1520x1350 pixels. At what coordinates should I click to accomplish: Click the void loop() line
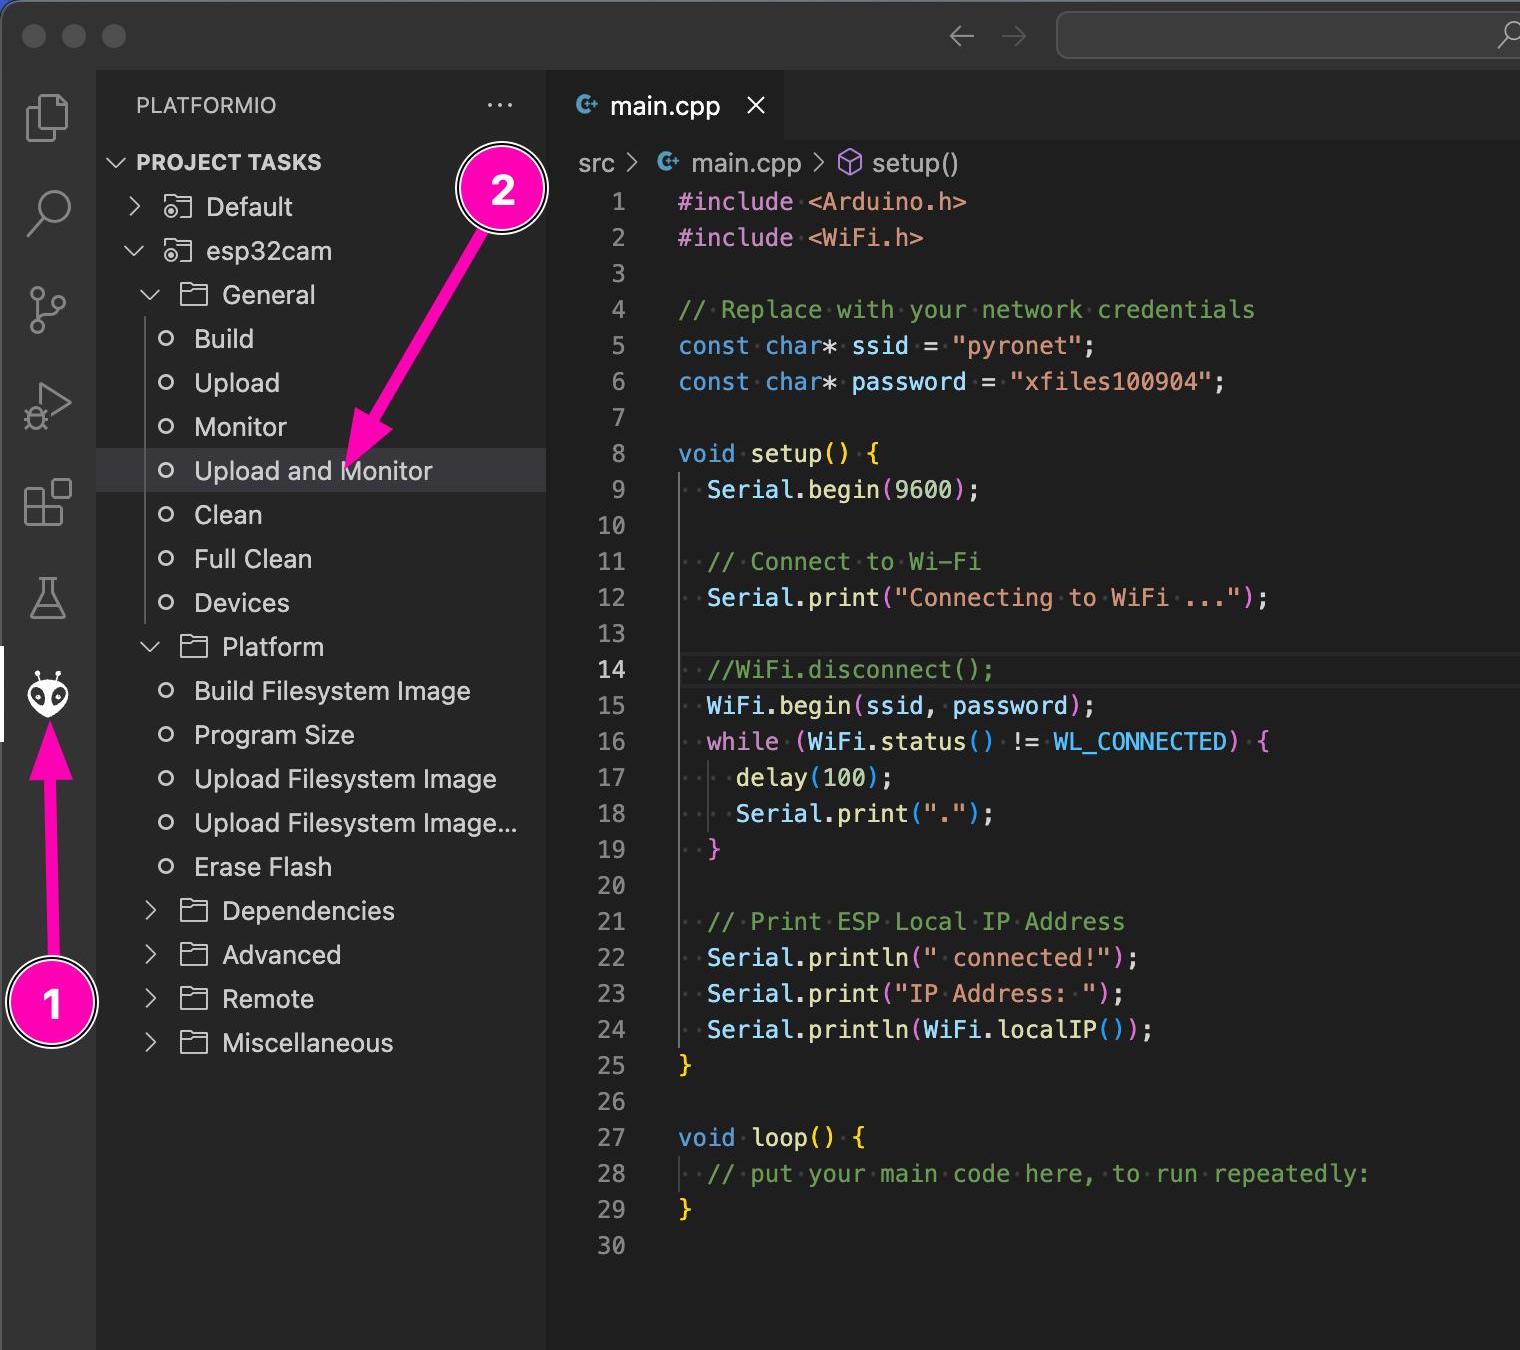pos(771,1137)
